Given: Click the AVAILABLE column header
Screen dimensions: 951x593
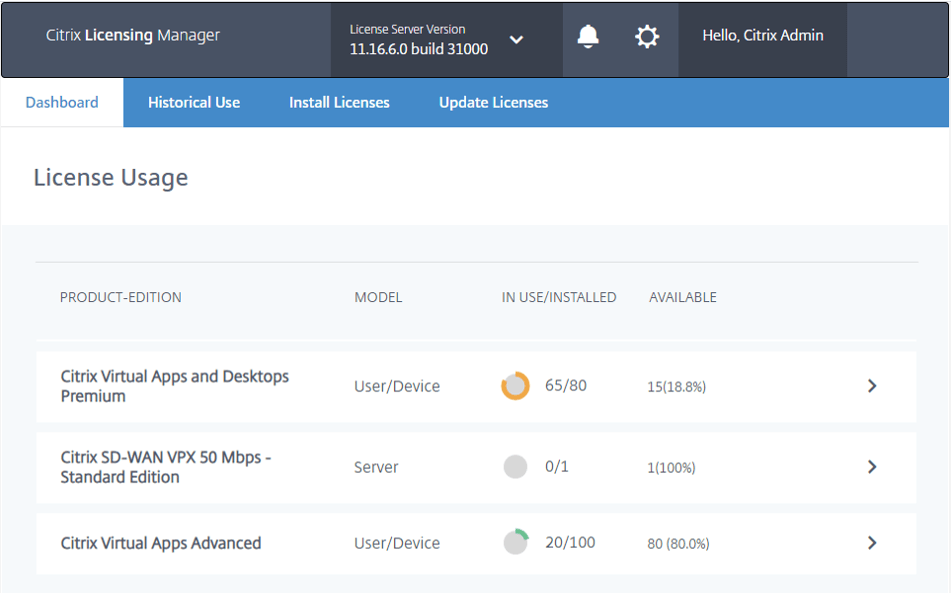Looking at the screenshot, I should [683, 297].
